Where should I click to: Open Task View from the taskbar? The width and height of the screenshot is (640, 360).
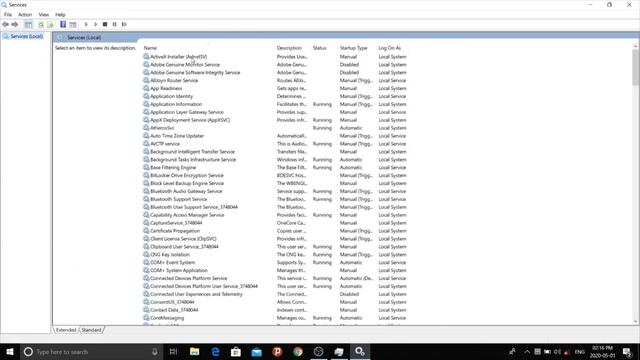[173, 351]
